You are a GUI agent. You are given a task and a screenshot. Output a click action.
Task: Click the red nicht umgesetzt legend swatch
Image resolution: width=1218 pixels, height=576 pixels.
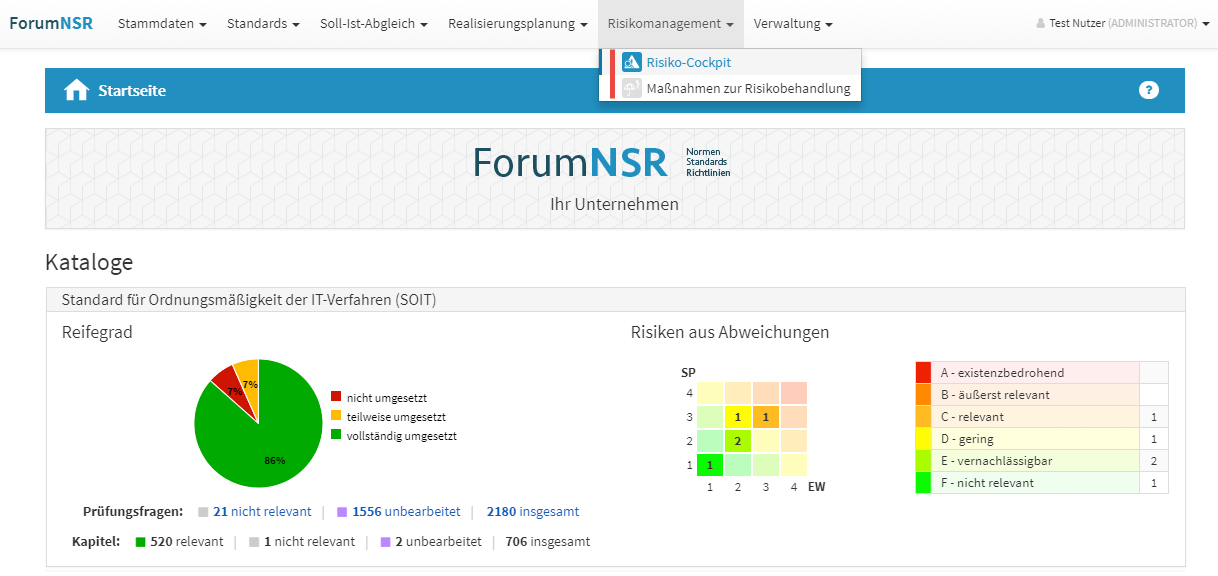336,397
